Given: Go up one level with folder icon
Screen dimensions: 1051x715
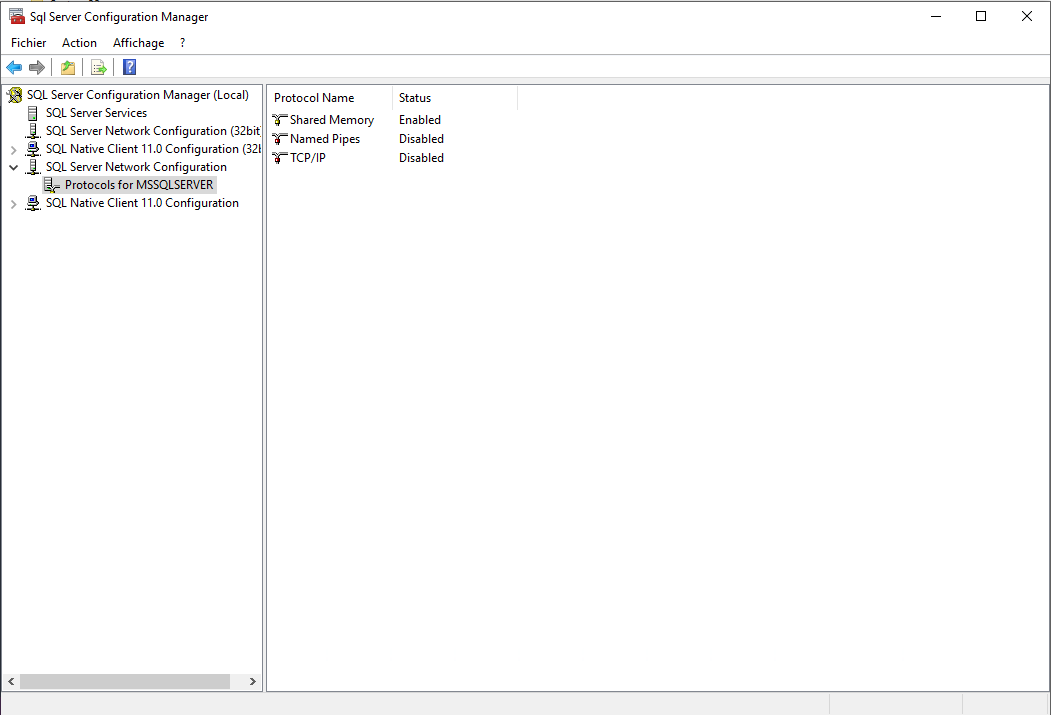Looking at the screenshot, I should click(68, 67).
